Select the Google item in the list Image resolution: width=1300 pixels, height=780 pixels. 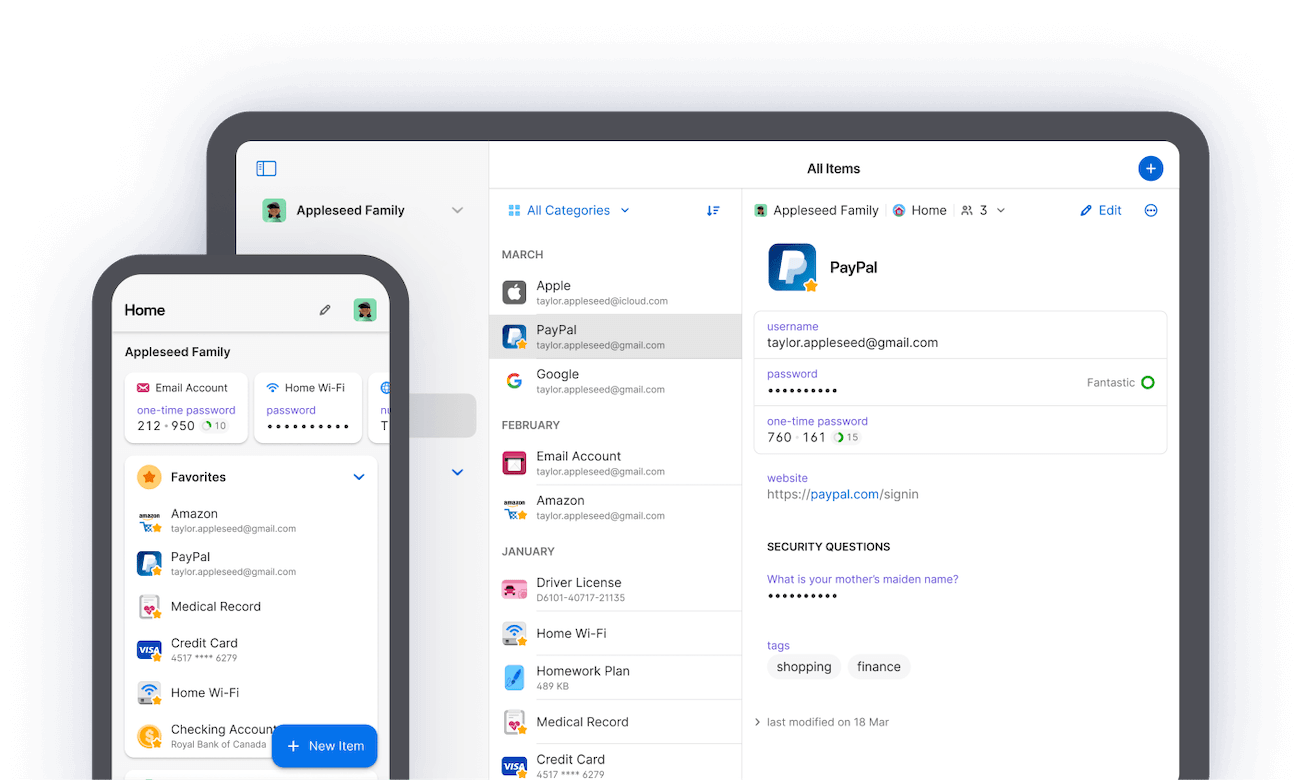coord(614,380)
